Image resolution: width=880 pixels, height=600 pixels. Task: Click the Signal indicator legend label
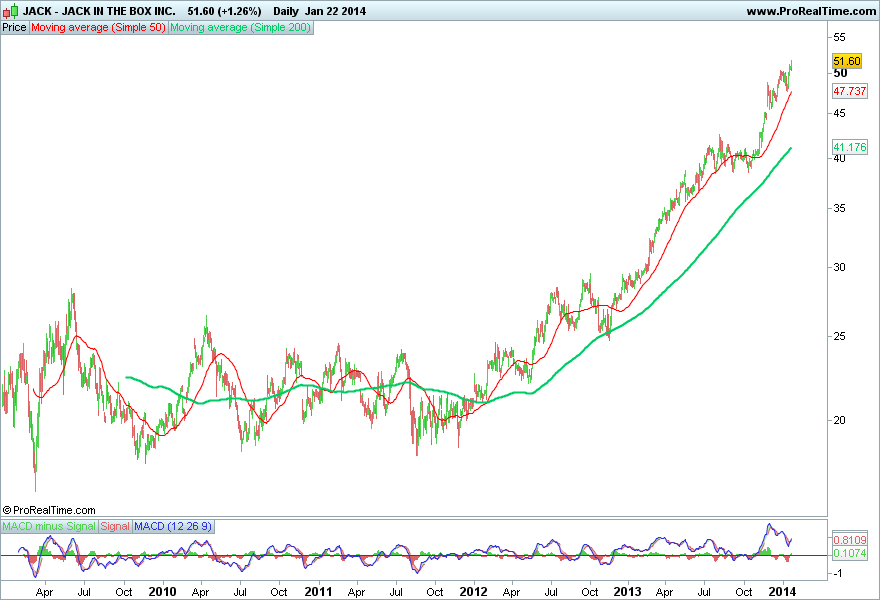point(115,526)
